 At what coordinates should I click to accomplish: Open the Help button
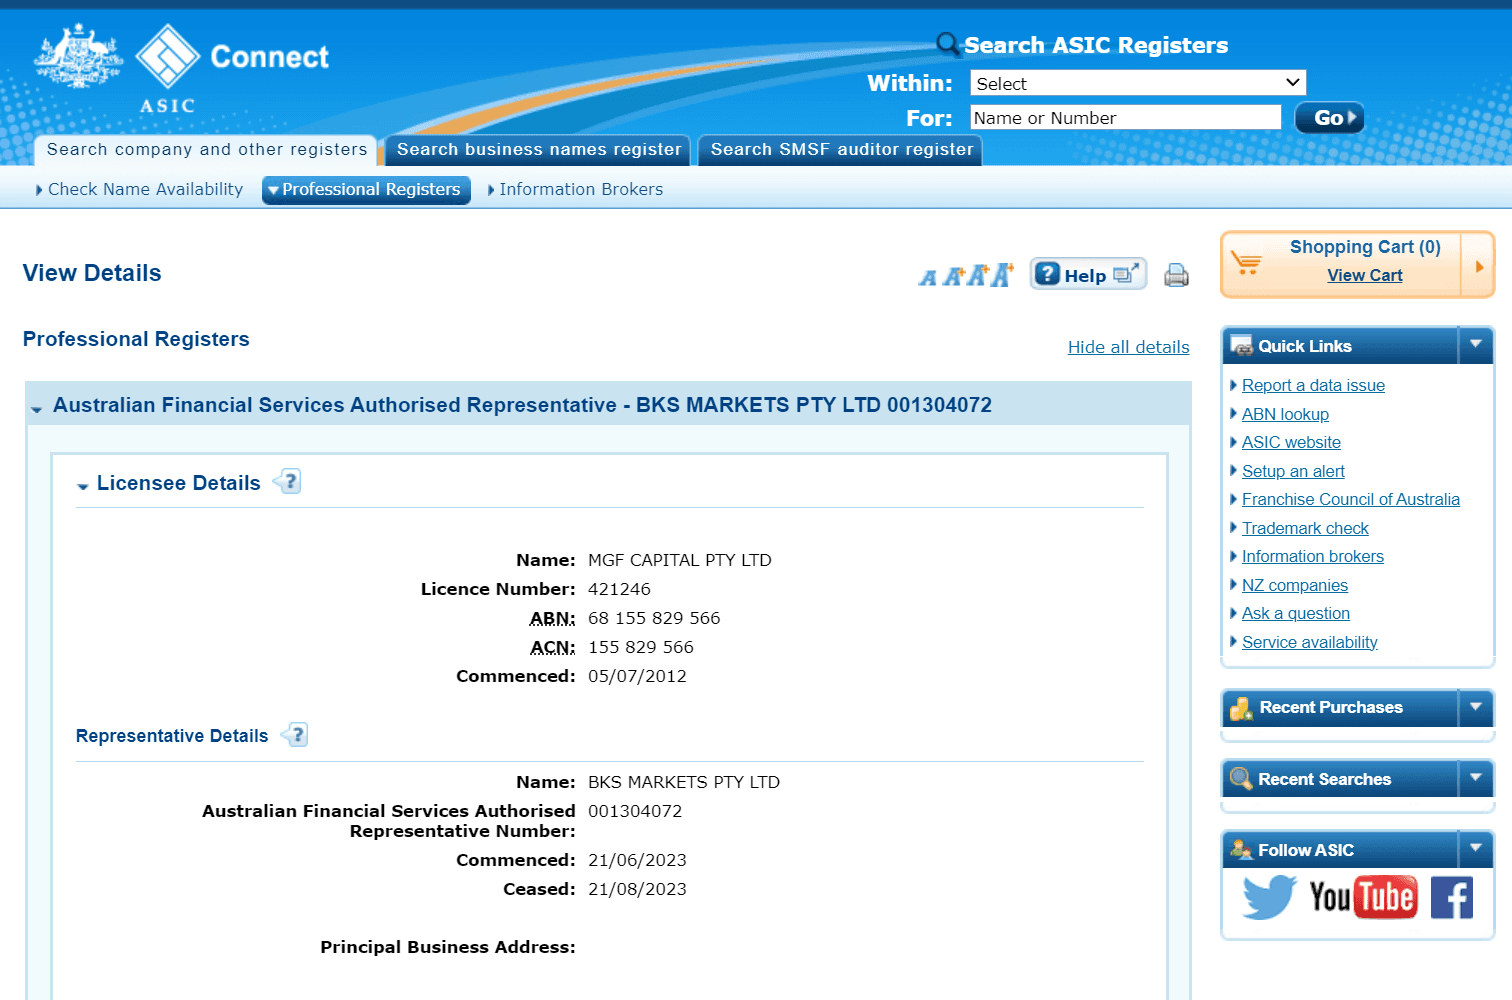pyautogui.click(x=1088, y=274)
